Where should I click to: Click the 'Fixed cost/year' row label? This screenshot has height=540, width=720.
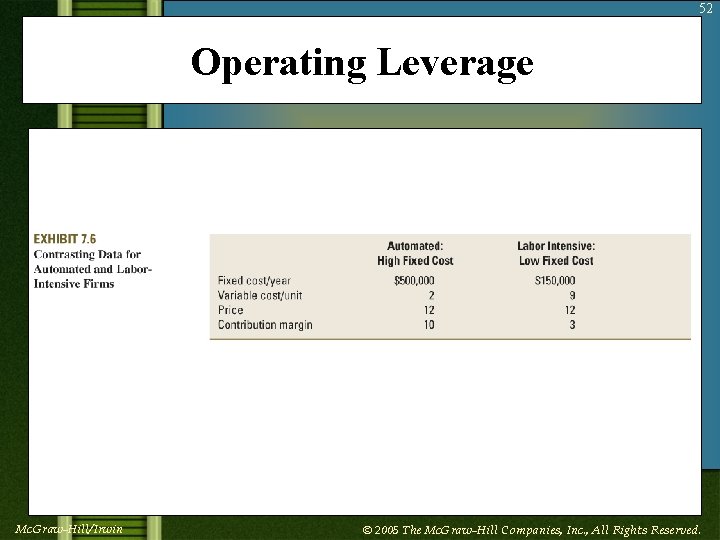pyautogui.click(x=254, y=281)
